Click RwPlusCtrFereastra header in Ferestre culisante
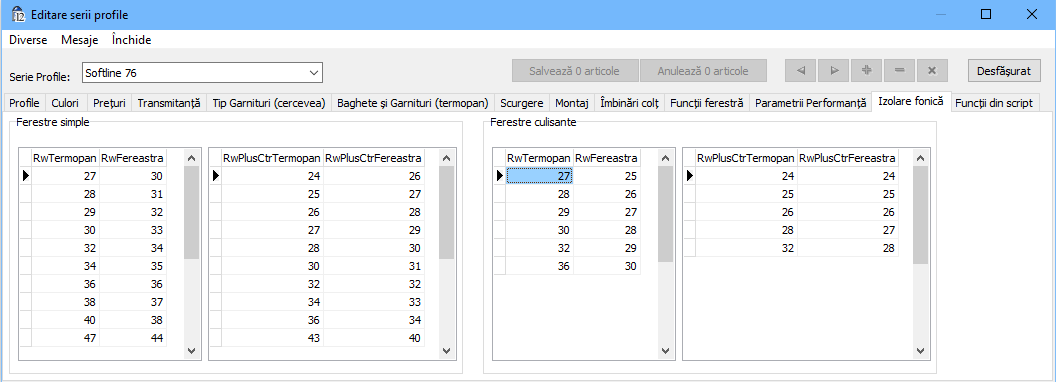 coord(847,158)
